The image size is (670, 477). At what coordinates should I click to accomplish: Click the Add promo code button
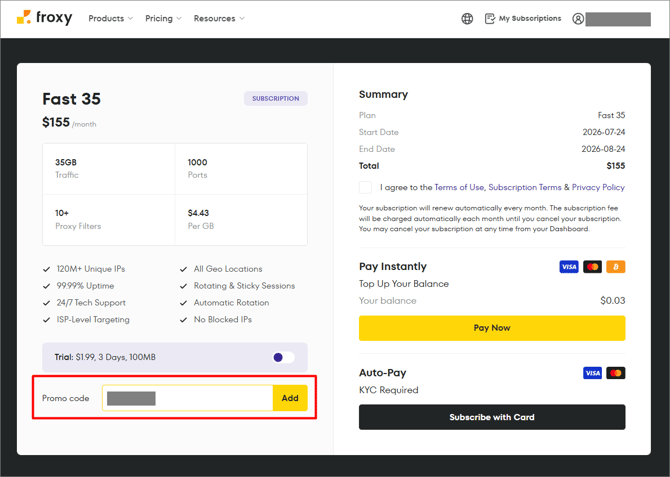tap(290, 398)
